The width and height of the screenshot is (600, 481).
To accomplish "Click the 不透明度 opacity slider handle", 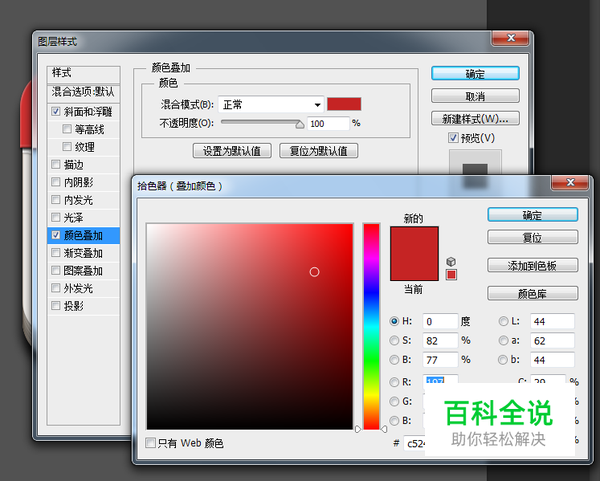I will [300, 124].
